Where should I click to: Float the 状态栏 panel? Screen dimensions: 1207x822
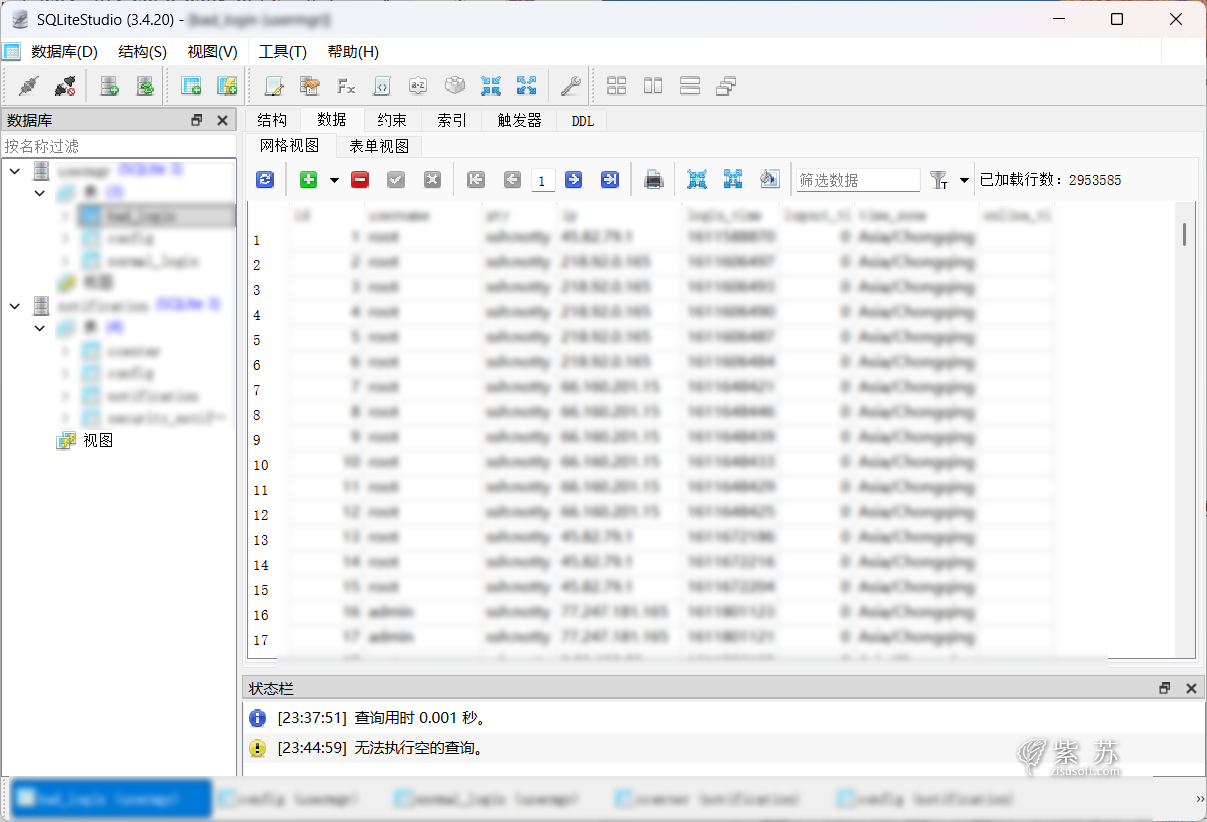coord(1164,689)
